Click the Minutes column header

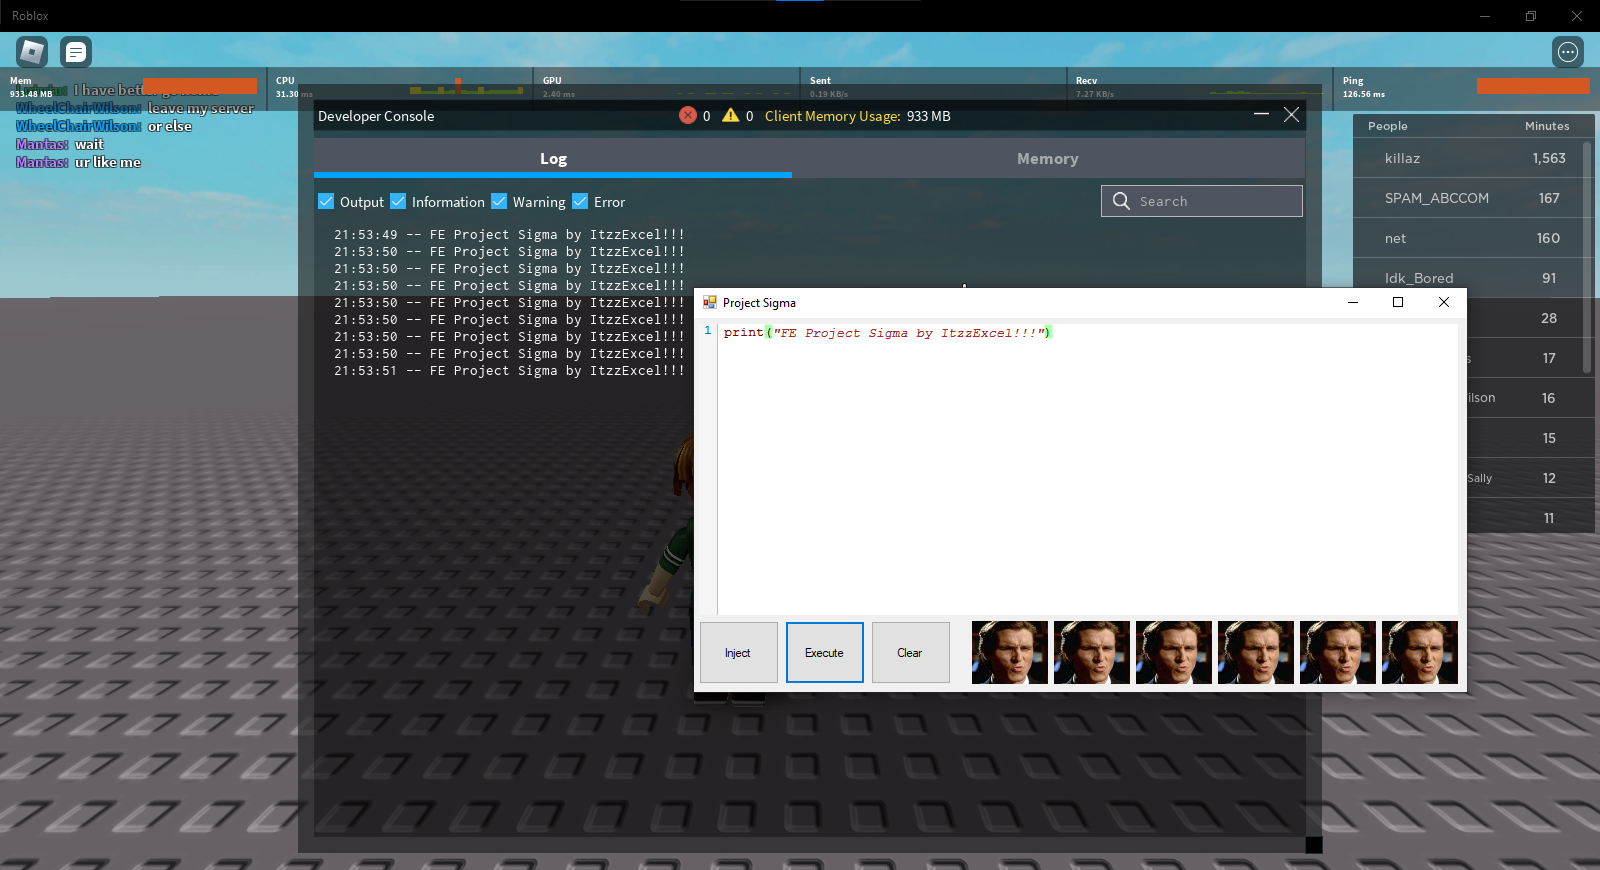click(1547, 126)
